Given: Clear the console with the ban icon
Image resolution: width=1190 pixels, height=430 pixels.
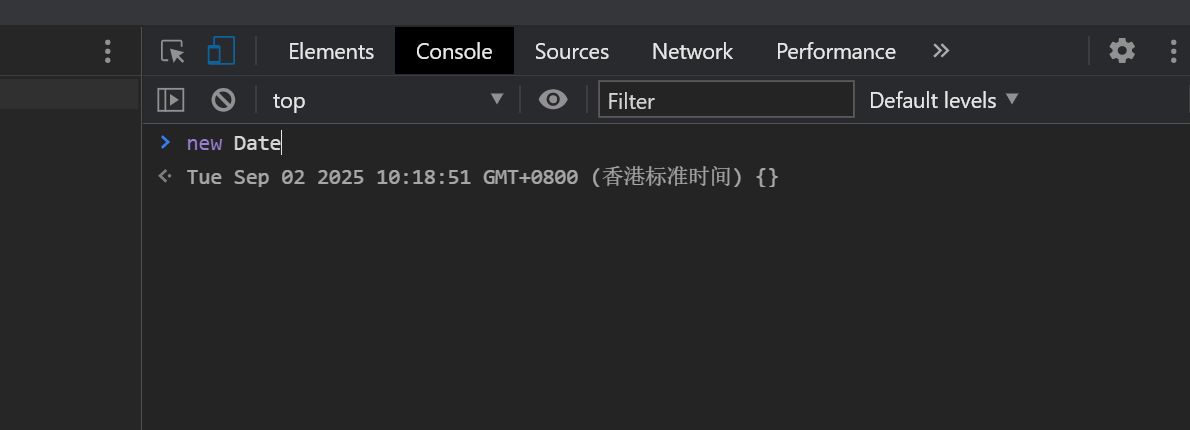Looking at the screenshot, I should pyautogui.click(x=223, y=99).
